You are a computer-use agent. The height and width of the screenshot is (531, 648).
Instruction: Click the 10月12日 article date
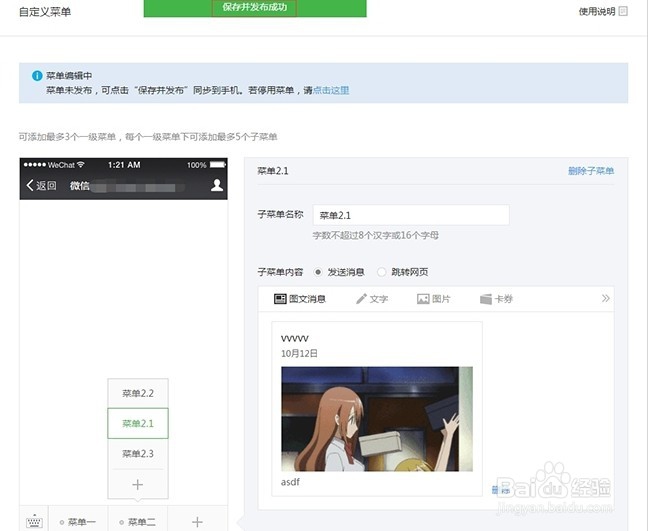[x=299, y=353]
